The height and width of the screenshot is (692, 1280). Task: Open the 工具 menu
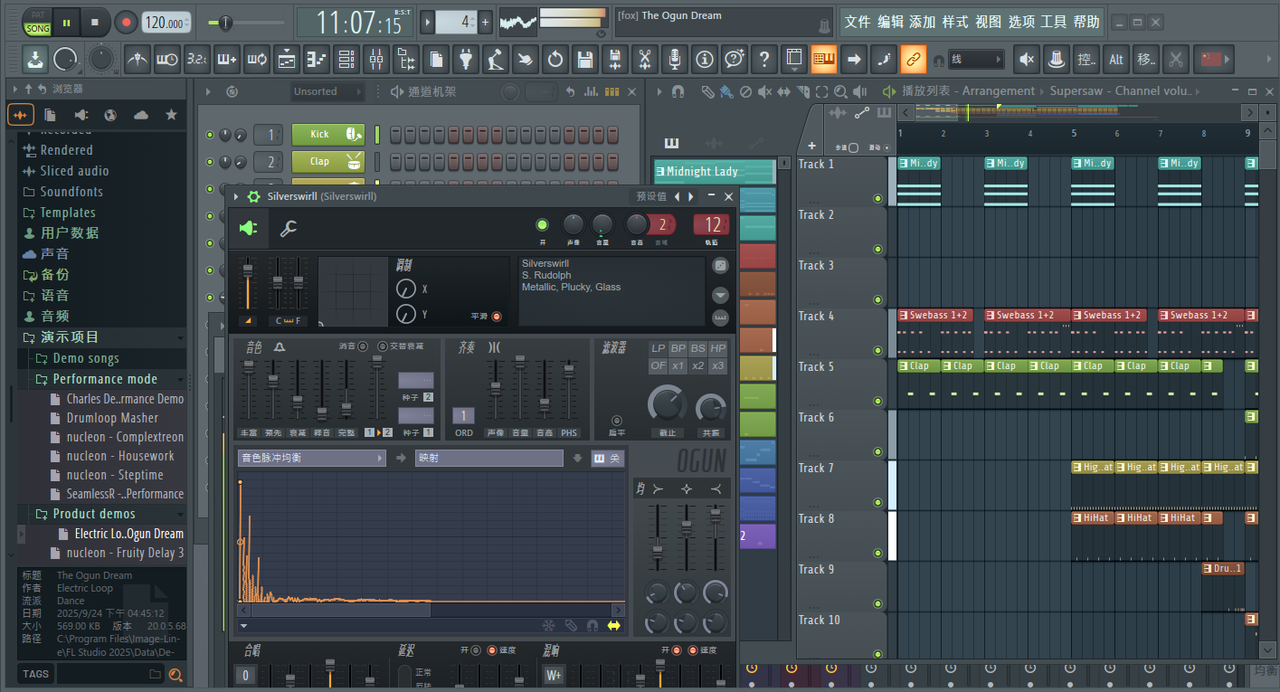click(x=1053, y=22)
